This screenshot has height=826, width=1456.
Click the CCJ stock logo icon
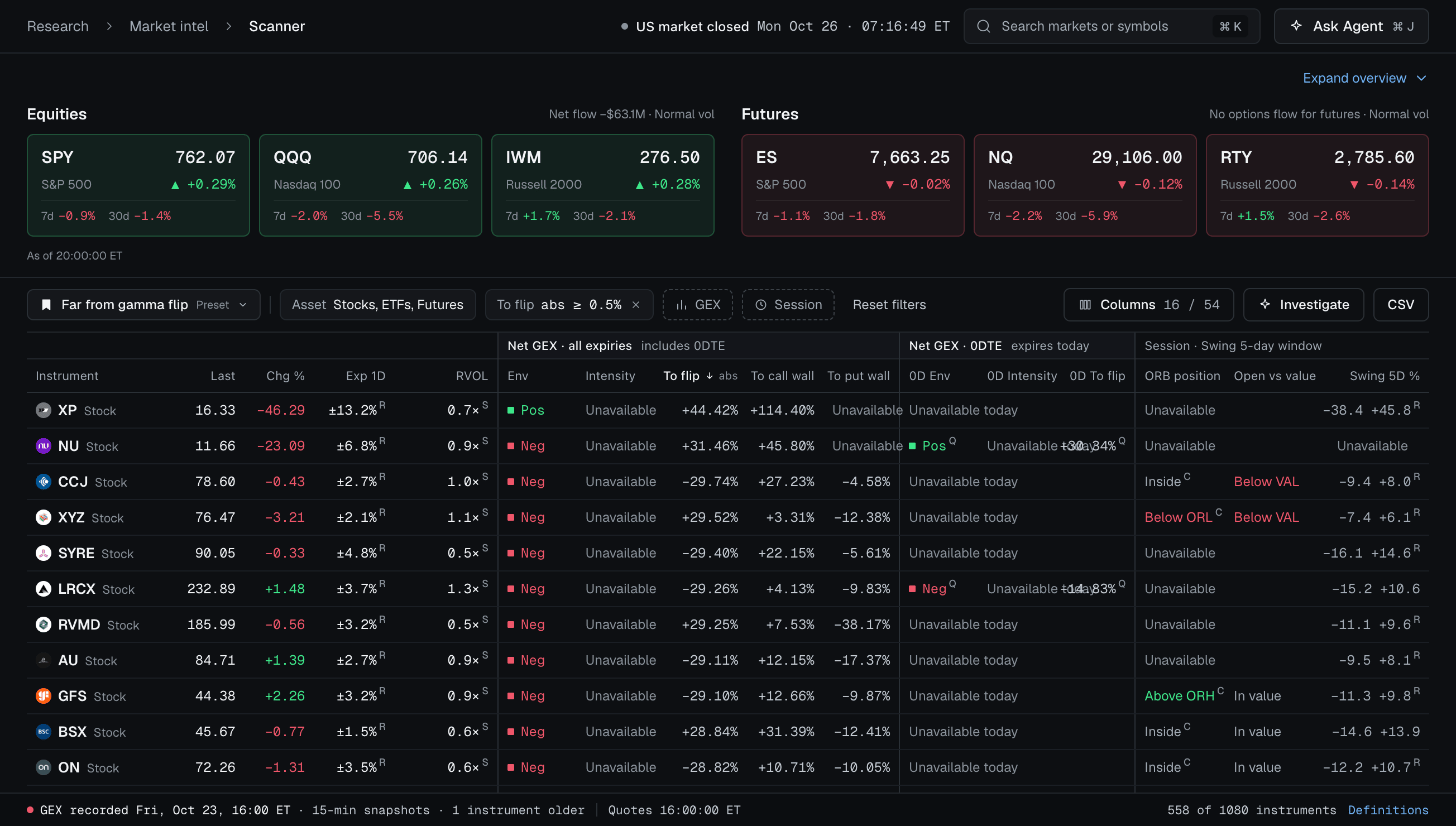point(44,482)
